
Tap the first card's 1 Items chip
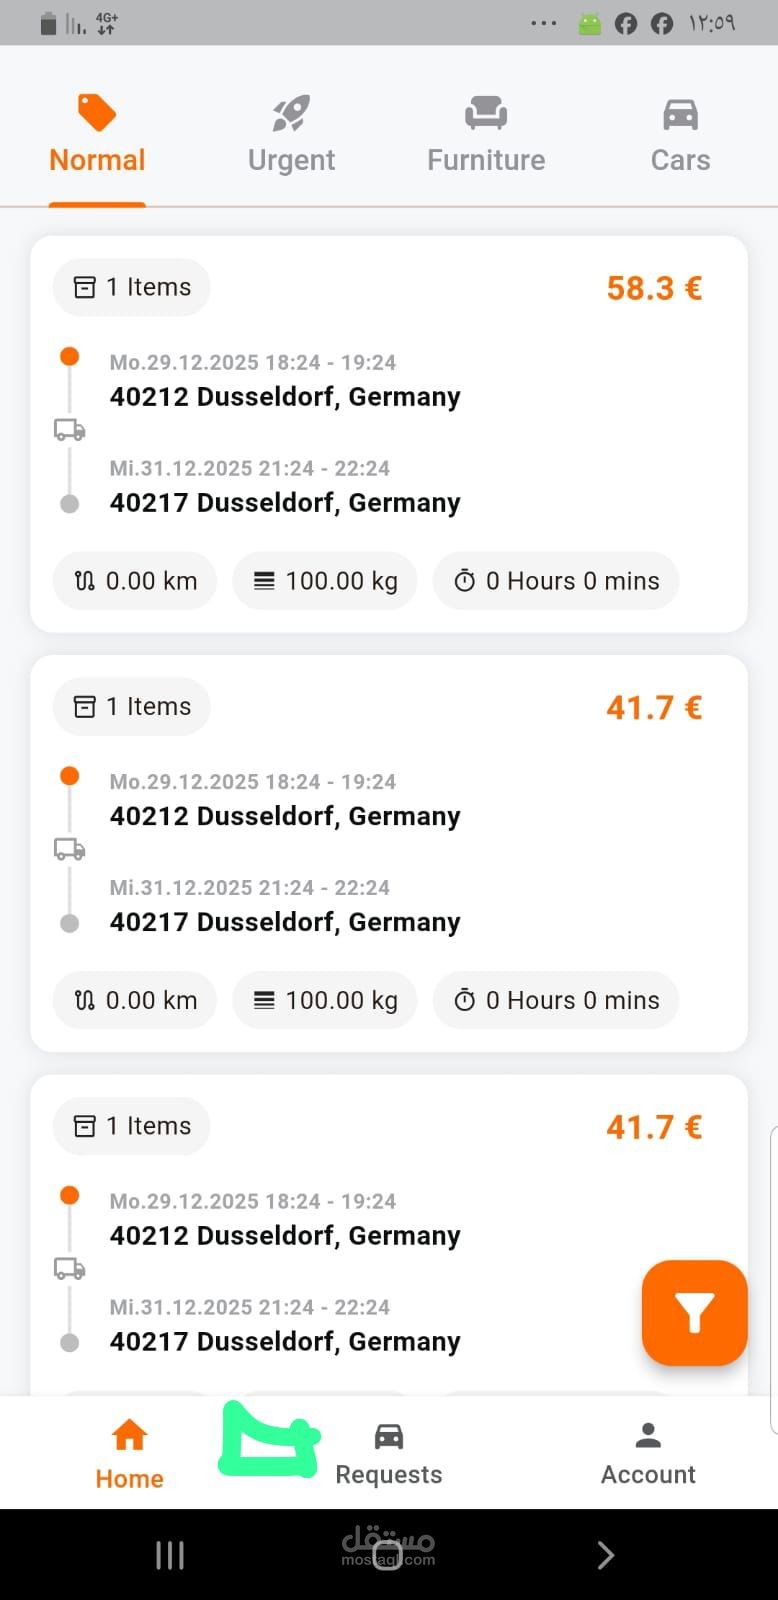[x=132, y=287]
